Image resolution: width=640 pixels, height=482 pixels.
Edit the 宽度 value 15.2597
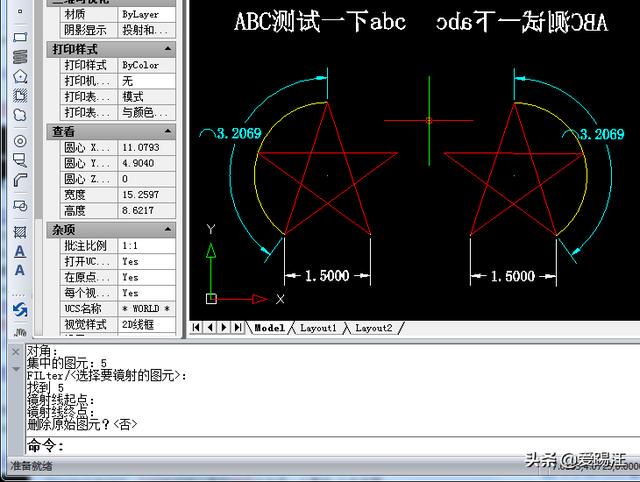tap(147, 195)
